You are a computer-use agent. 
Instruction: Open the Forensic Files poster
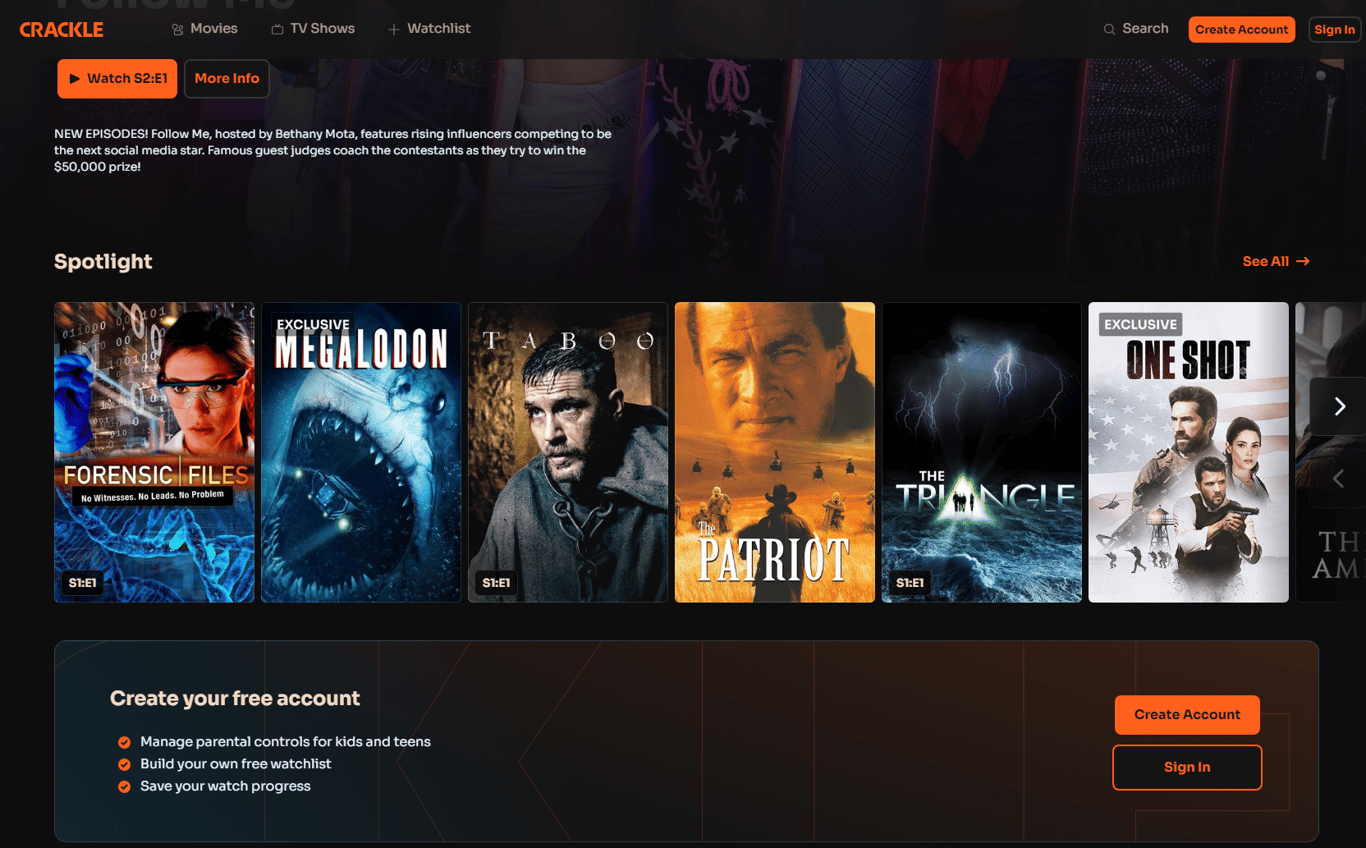[x=154, y=452]
